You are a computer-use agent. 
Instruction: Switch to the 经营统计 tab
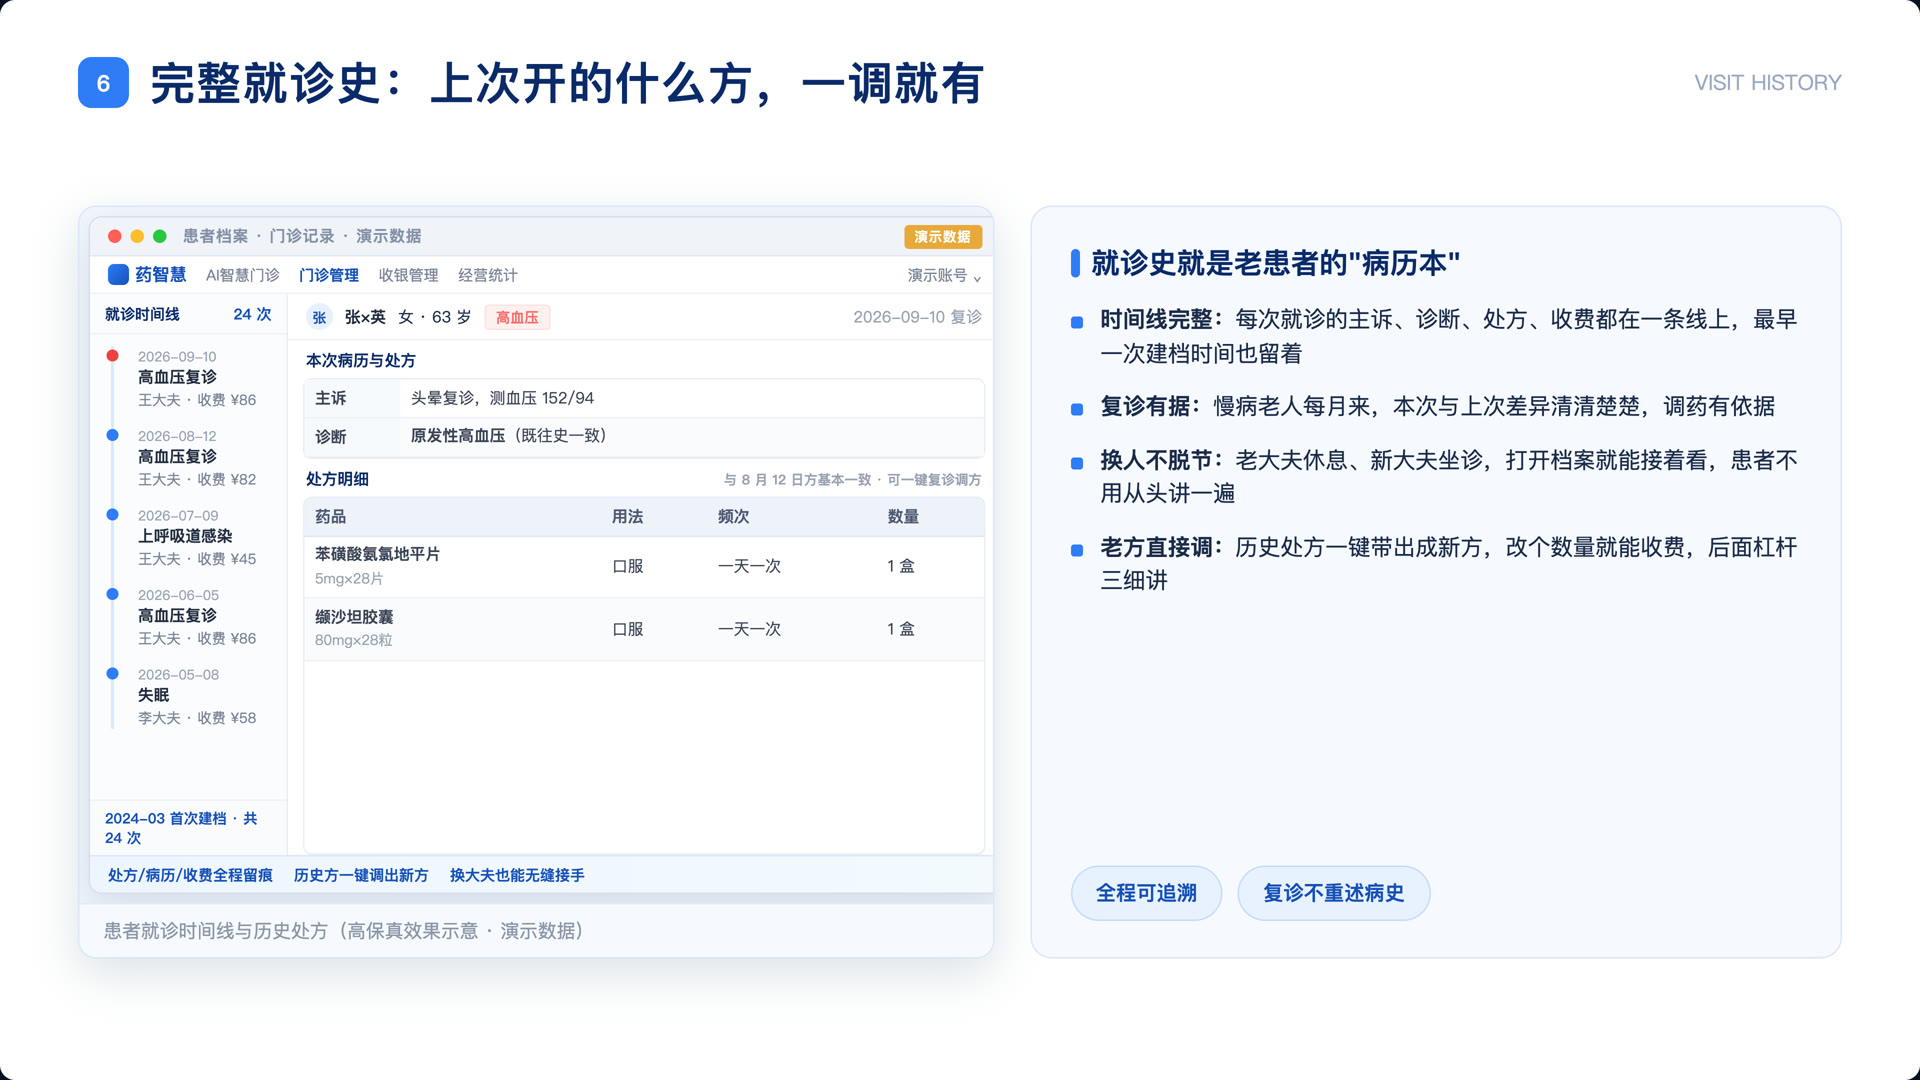pos(487,275)
